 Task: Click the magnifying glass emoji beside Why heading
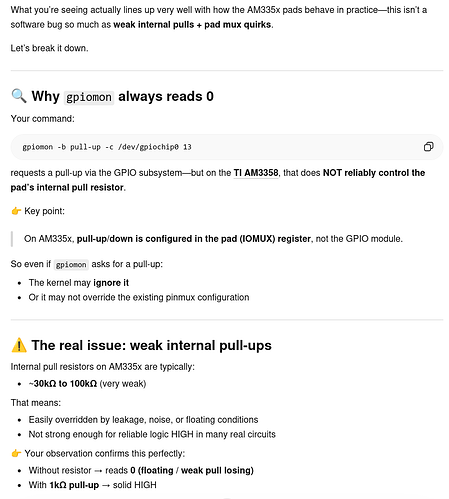tap(19, 96)
